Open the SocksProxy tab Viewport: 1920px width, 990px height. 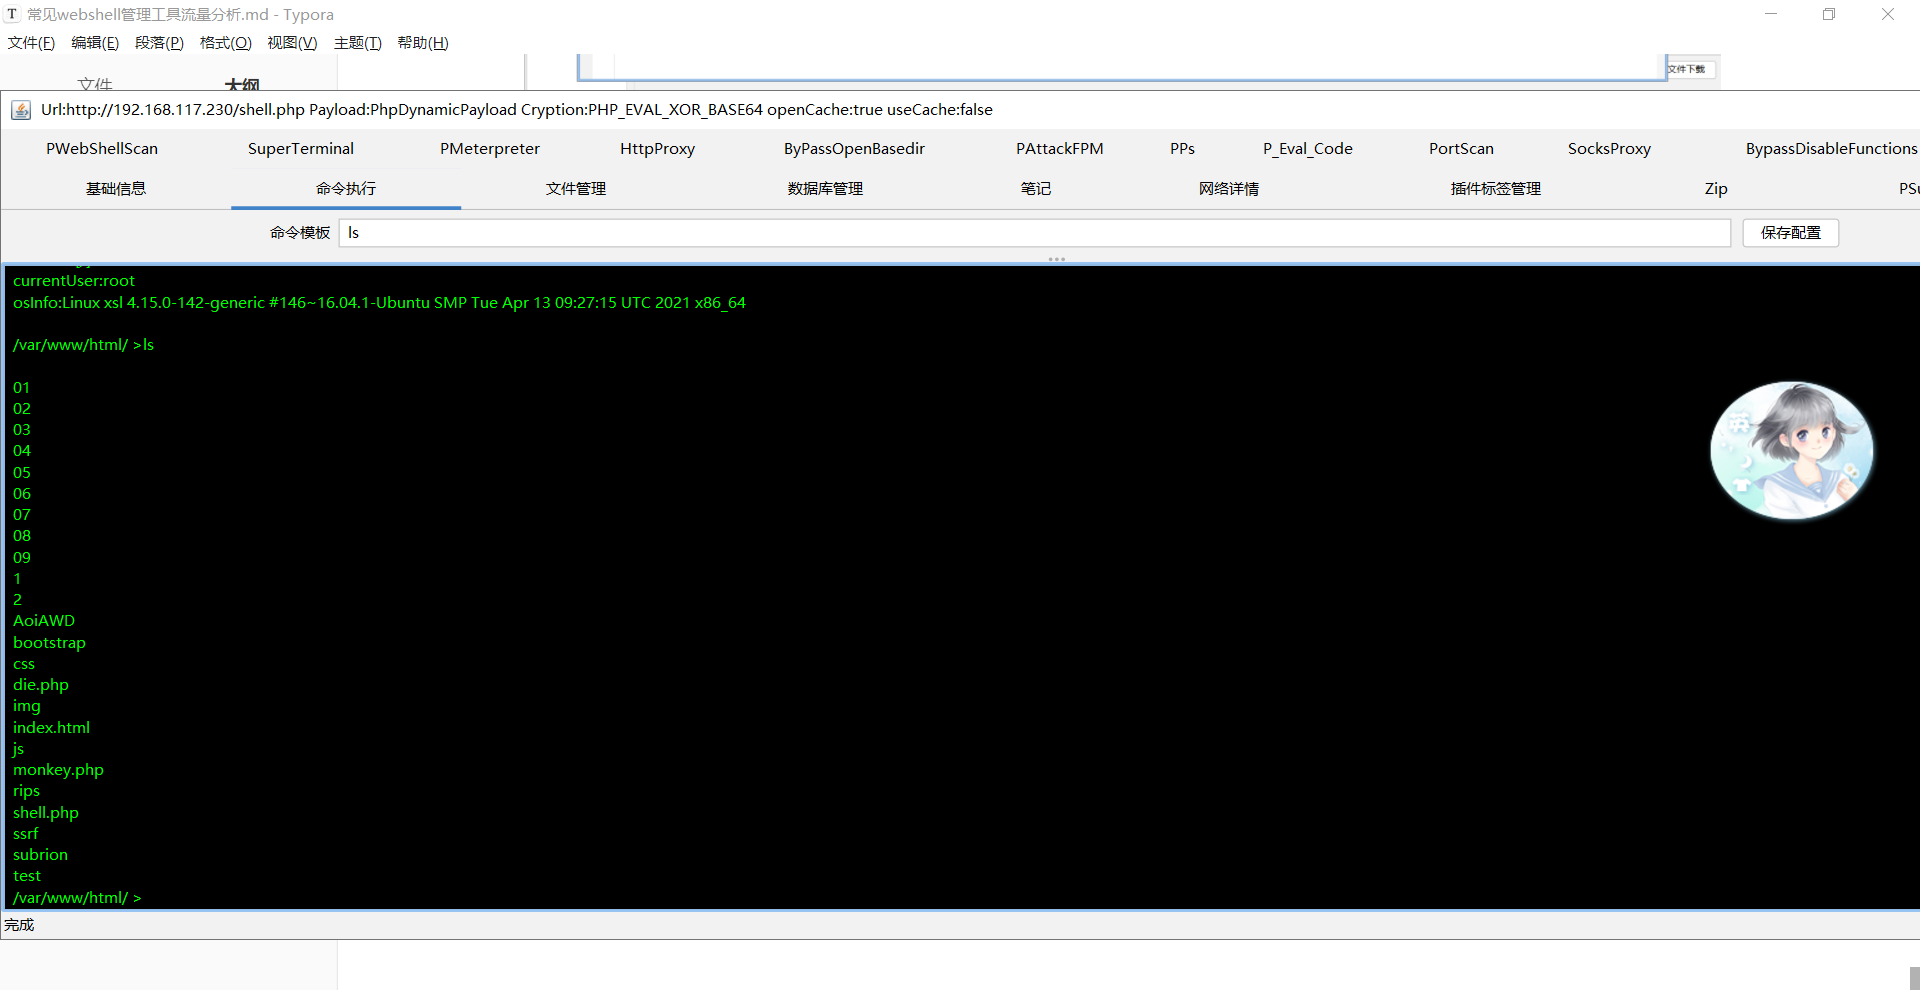click(x=1609, y=149)
